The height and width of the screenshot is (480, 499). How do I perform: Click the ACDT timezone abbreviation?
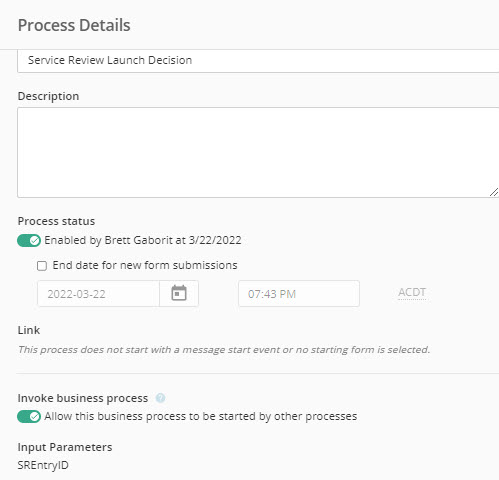pos(412,292)
